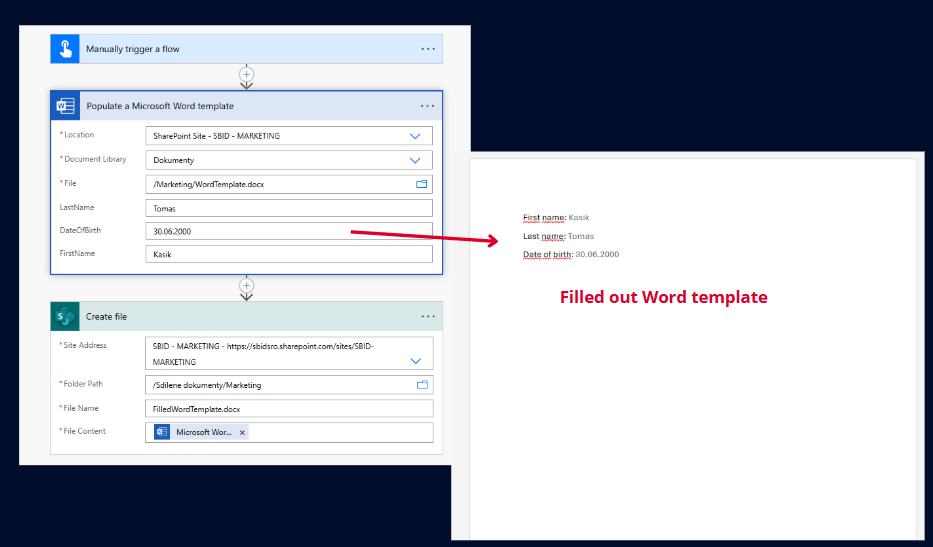Click the File field with /Marketing/WordTemplate.docx
Image resolution: width=933 pixels, height=547 pixels.
pos(289,184)
